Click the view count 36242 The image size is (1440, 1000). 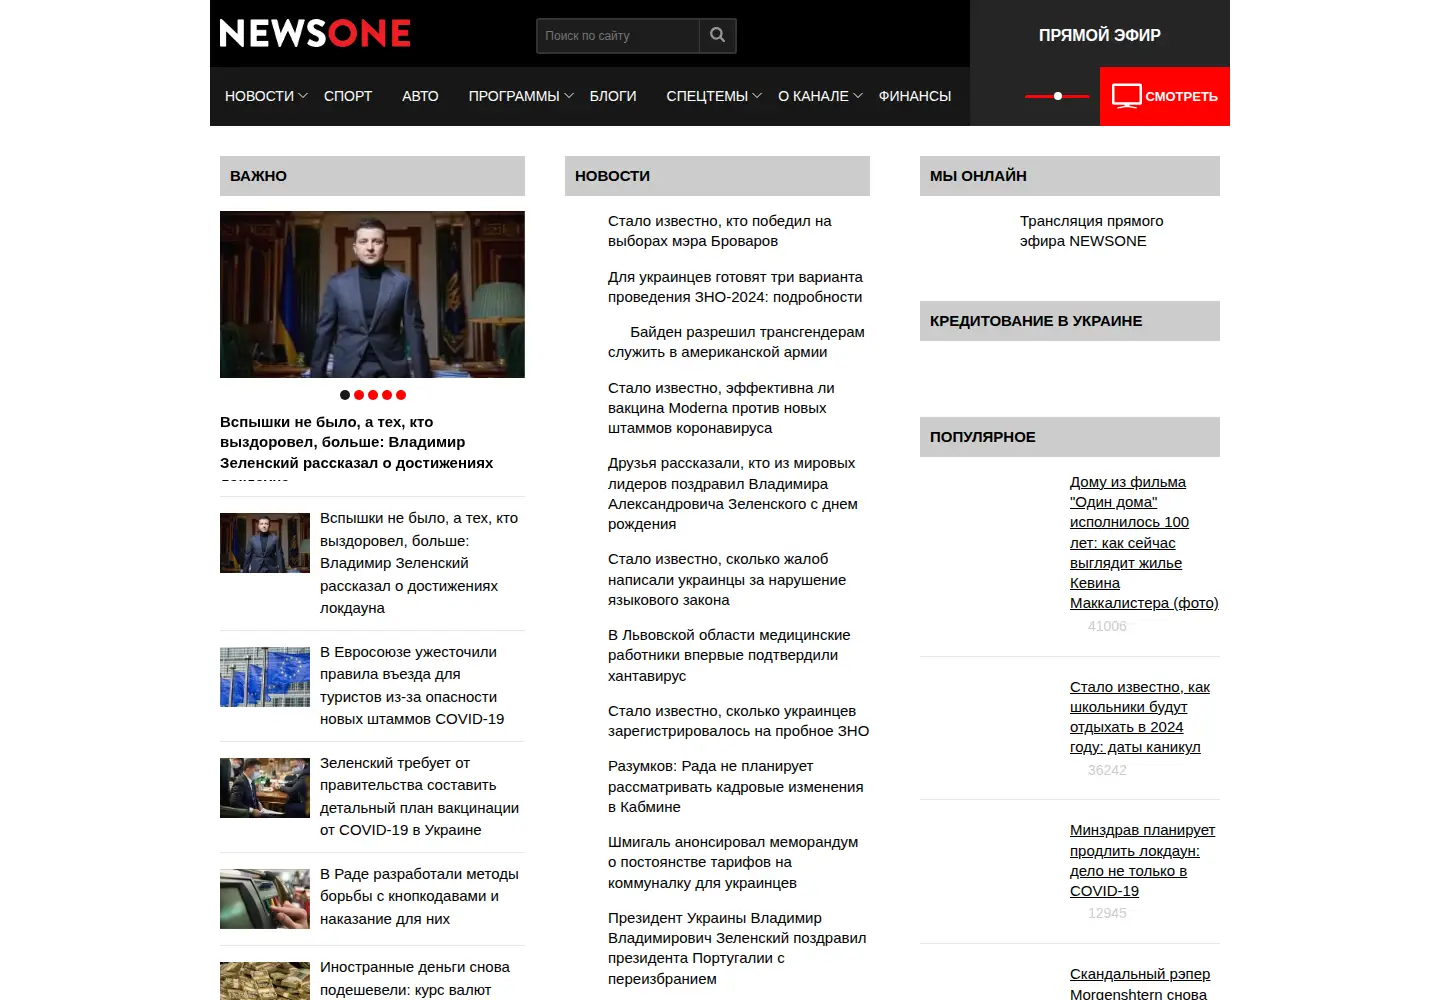pyautogui.click(x=1107, y=770)
